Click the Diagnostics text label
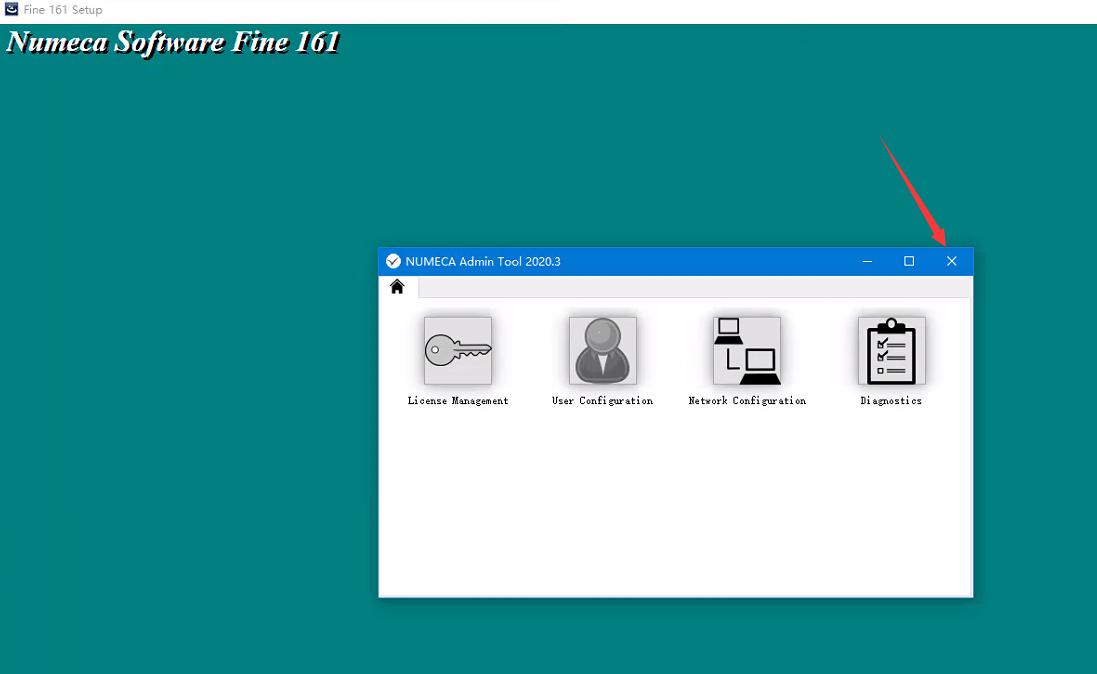Image resolution: width=1097 pixels, height=674 pixels. pos(891,401)
